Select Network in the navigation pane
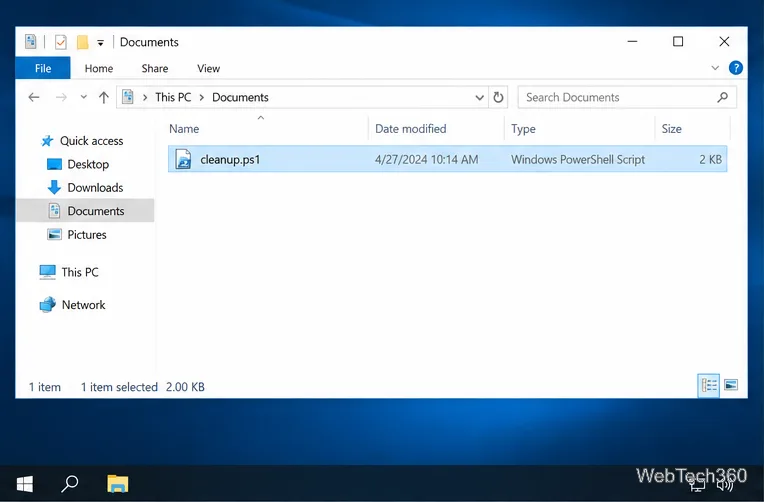The image size is (764, 502). pyautogui.click(x=83, y=305)
